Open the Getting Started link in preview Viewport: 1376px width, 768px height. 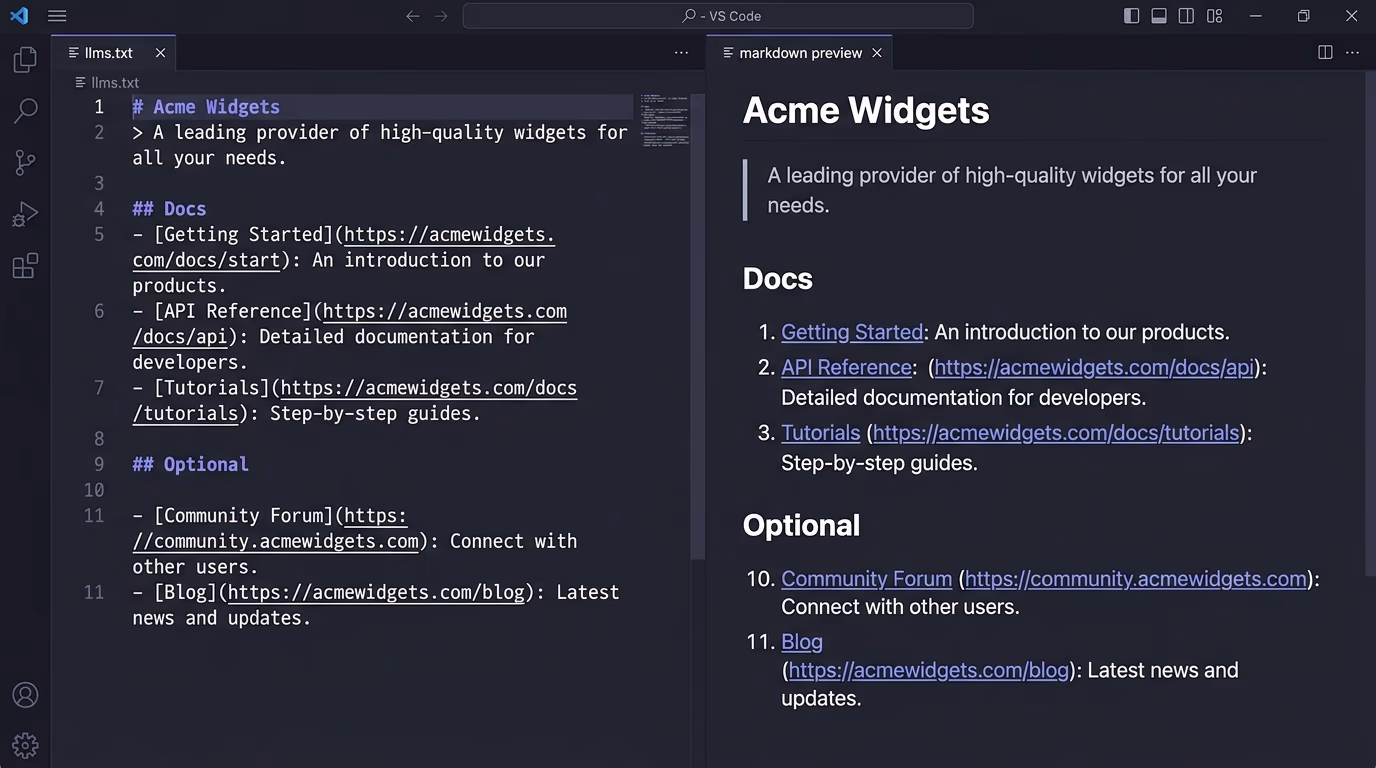pyautogui.click(x=852, y=332)
